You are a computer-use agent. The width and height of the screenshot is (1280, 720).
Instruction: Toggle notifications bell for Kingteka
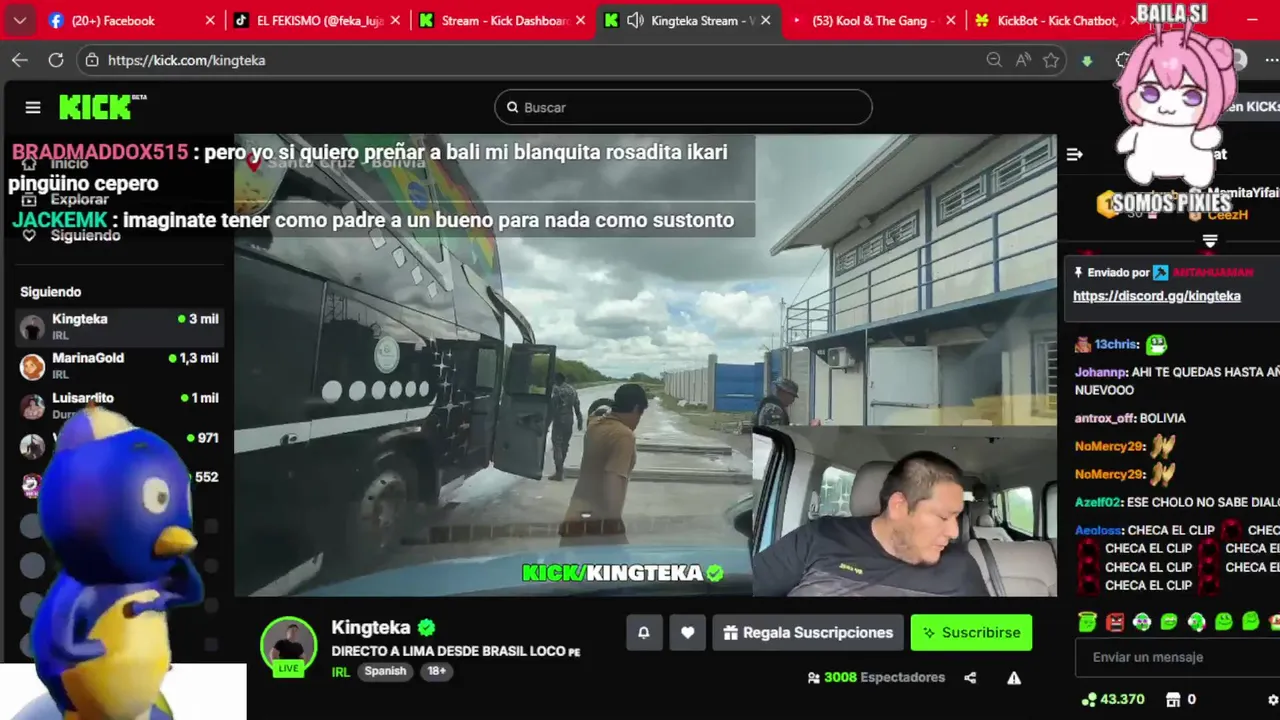coord(644,633)
